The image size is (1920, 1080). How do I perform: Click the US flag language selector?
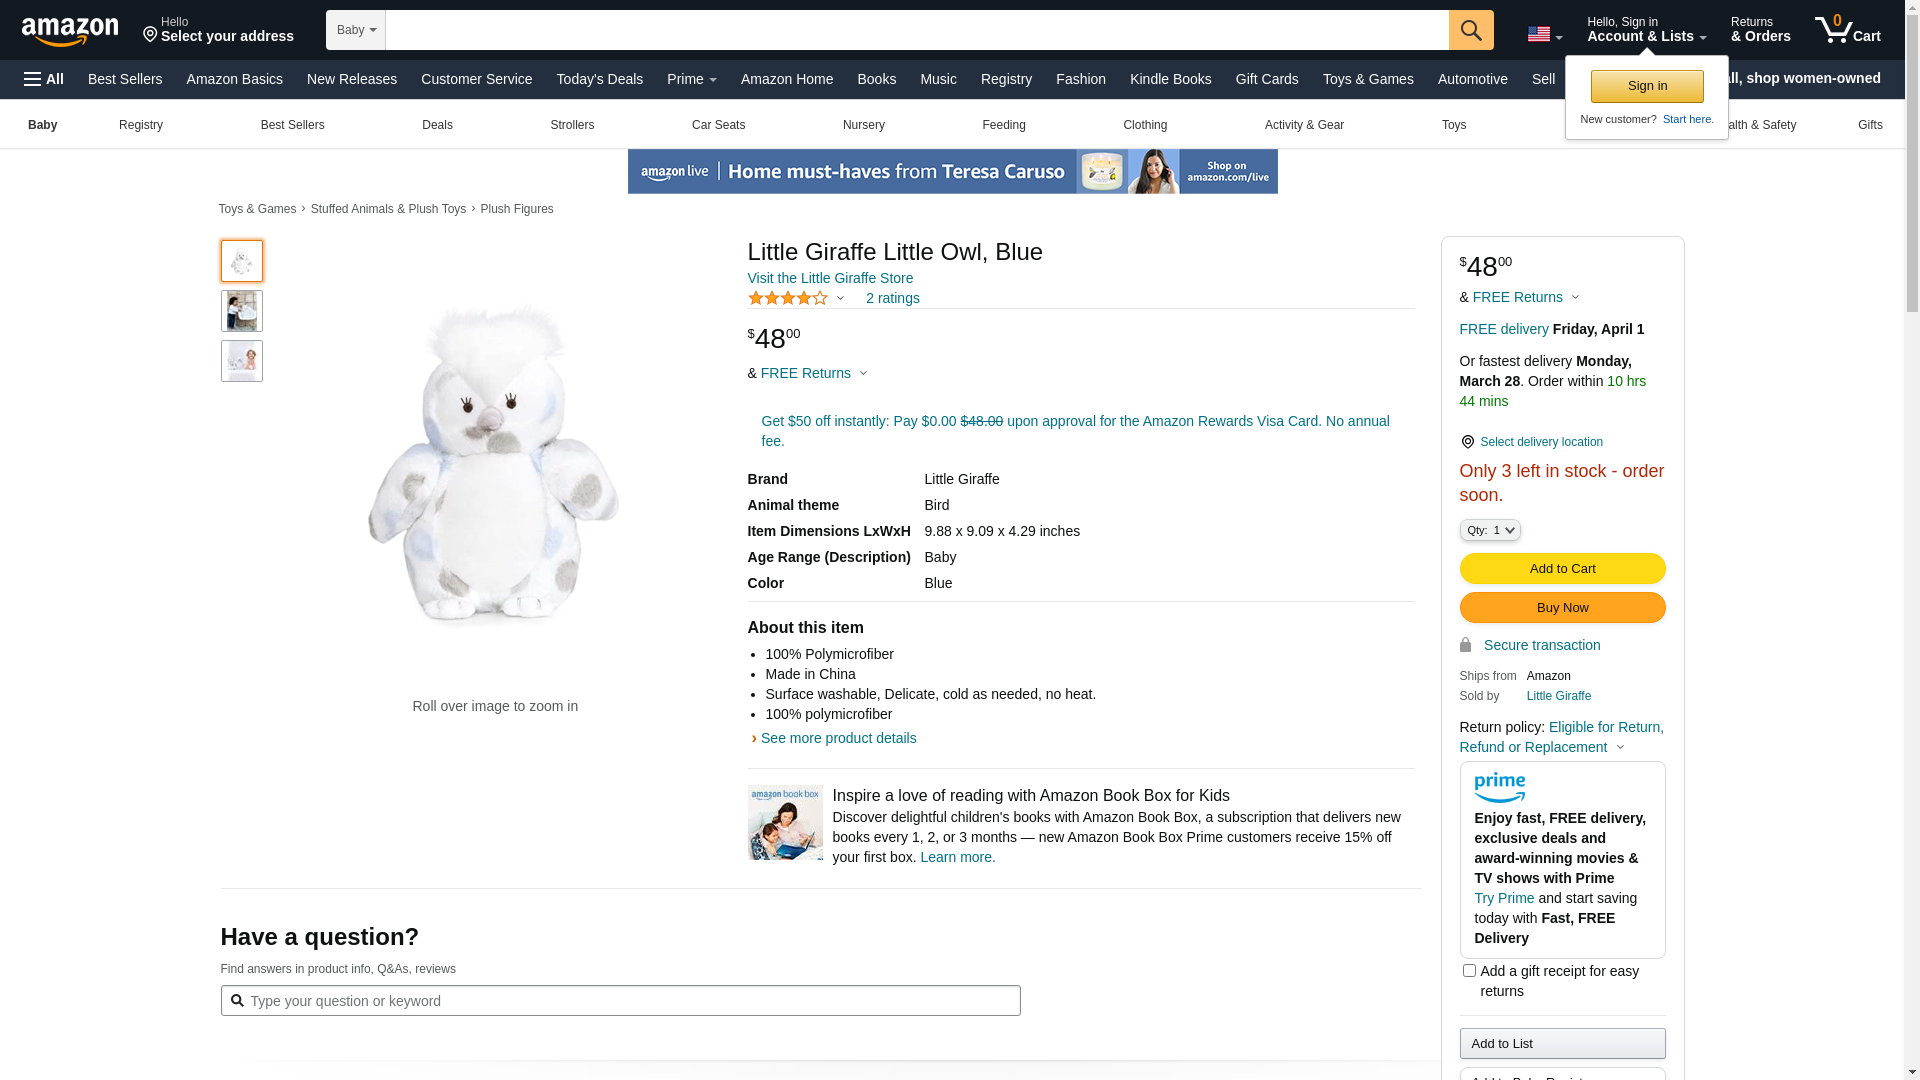(1545, 35)
